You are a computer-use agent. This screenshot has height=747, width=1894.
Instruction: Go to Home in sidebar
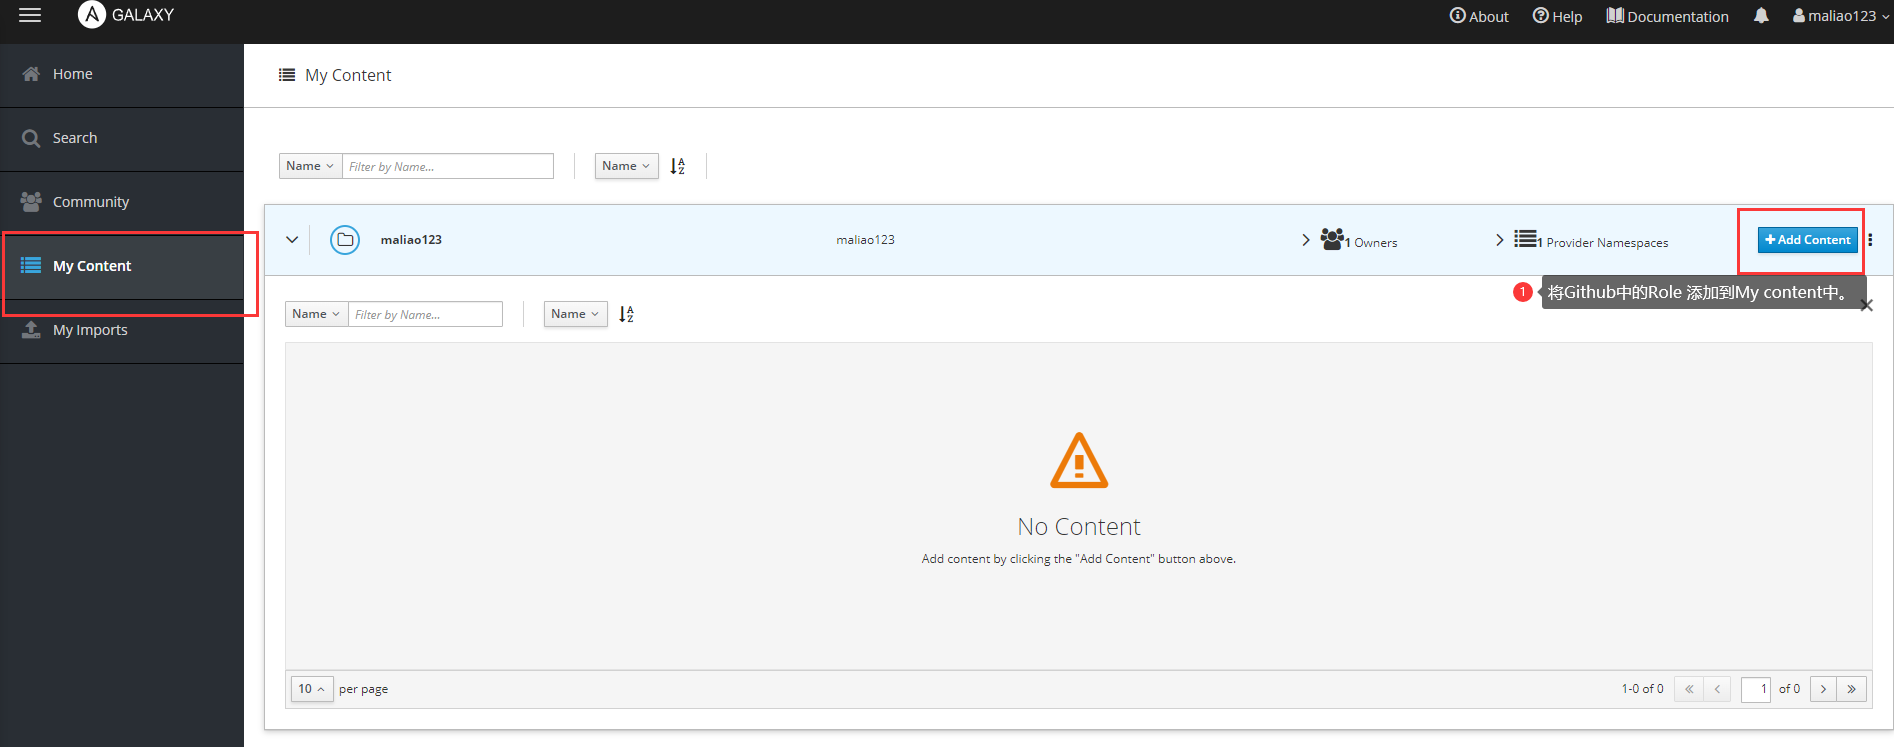(x=122, y=74)
